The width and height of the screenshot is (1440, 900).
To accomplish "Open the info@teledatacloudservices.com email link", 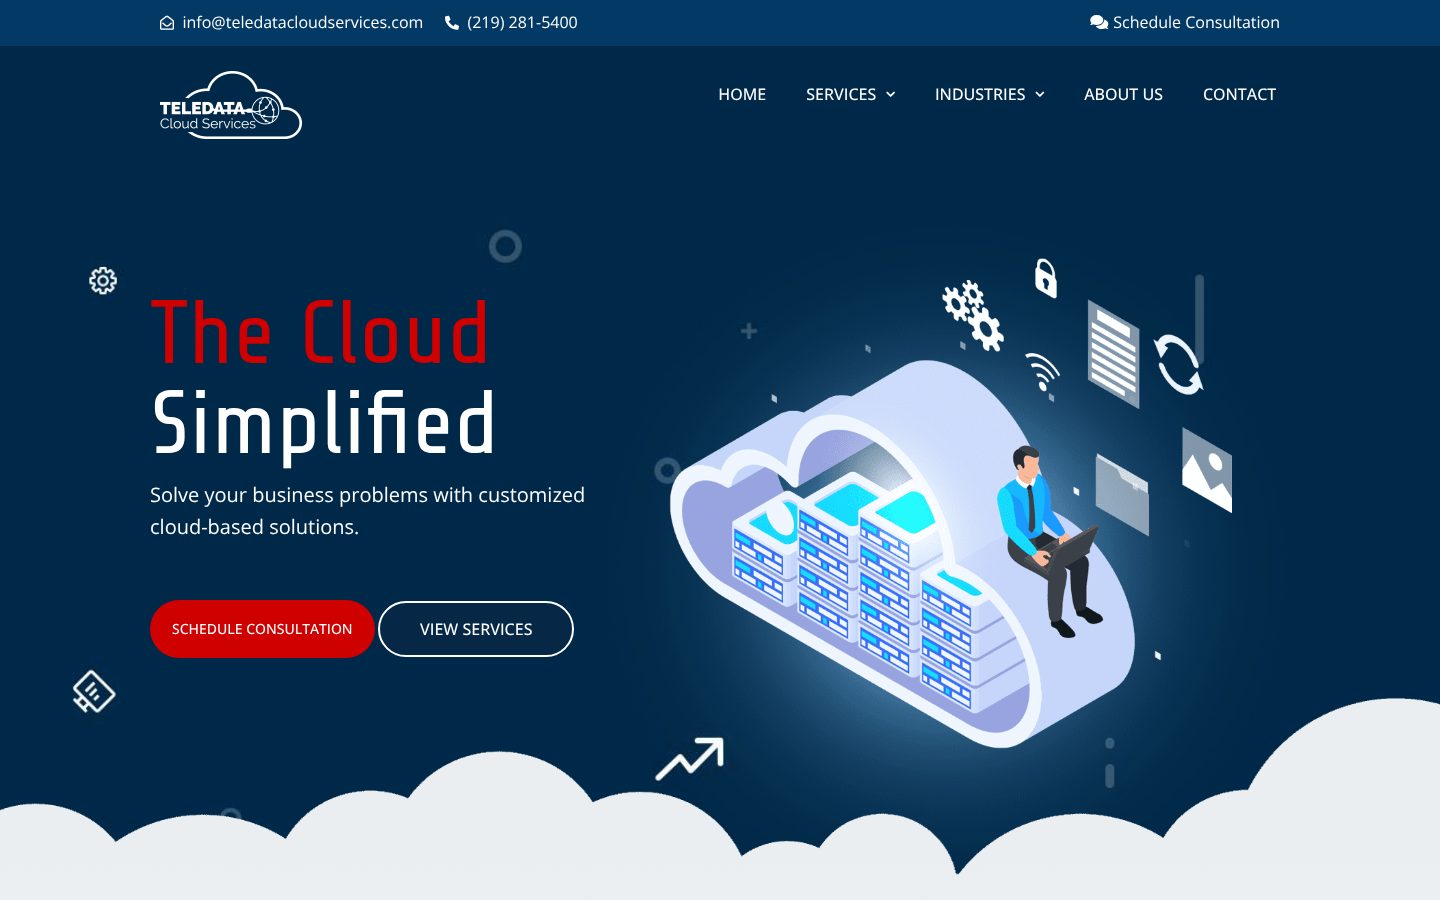I will click(x=302, y=23).
